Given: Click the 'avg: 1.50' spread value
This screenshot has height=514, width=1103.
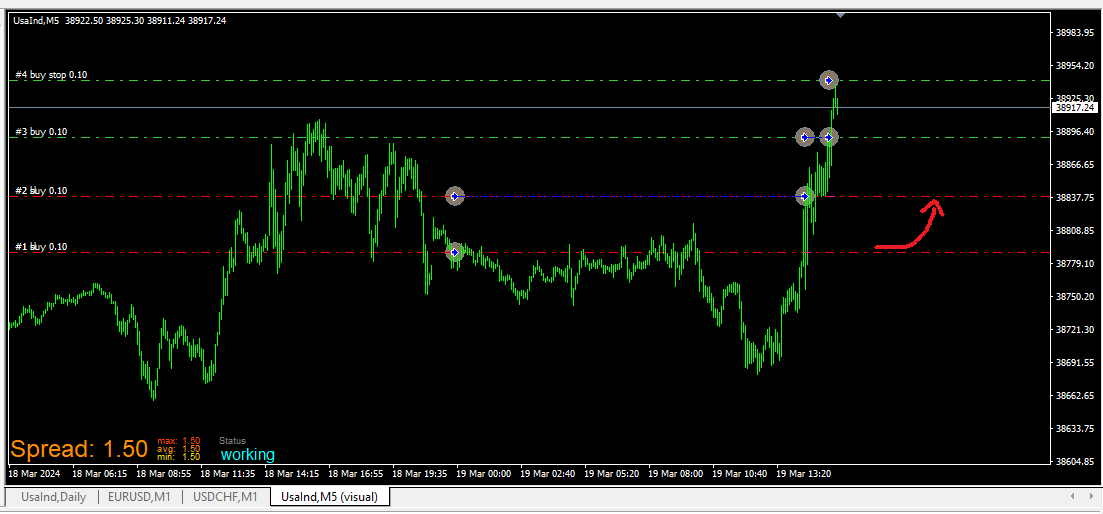Looking at the screenshot, I should 179,449.
